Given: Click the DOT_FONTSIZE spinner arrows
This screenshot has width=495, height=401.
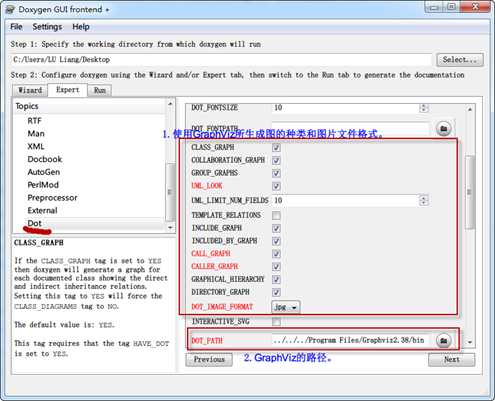Looking at the screenshot, I should point(424,108).
